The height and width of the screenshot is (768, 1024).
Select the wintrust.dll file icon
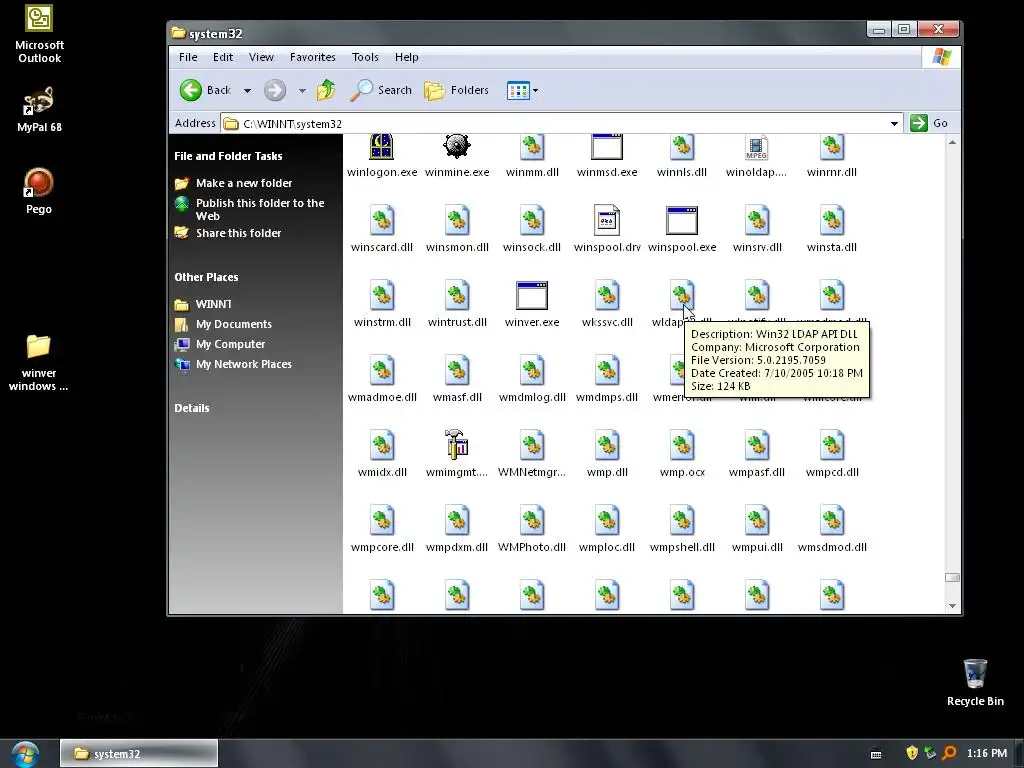[x=456, y=295]
